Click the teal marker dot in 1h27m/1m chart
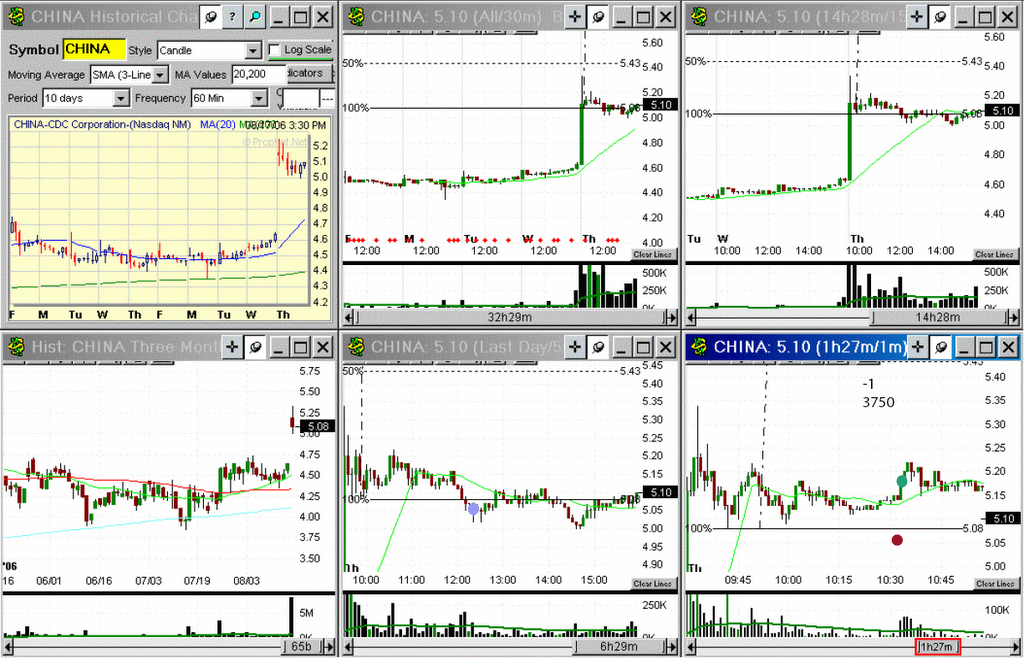Screen dimensions: 1024x658 point(902,481)
